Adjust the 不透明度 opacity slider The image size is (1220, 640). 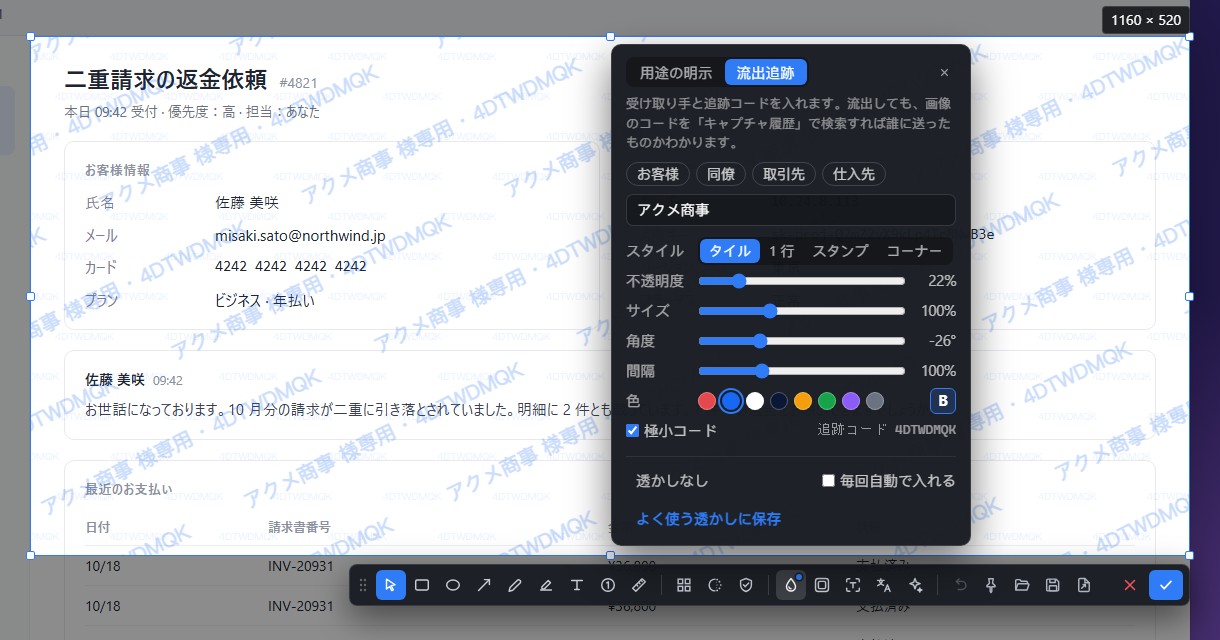[802, 281]
